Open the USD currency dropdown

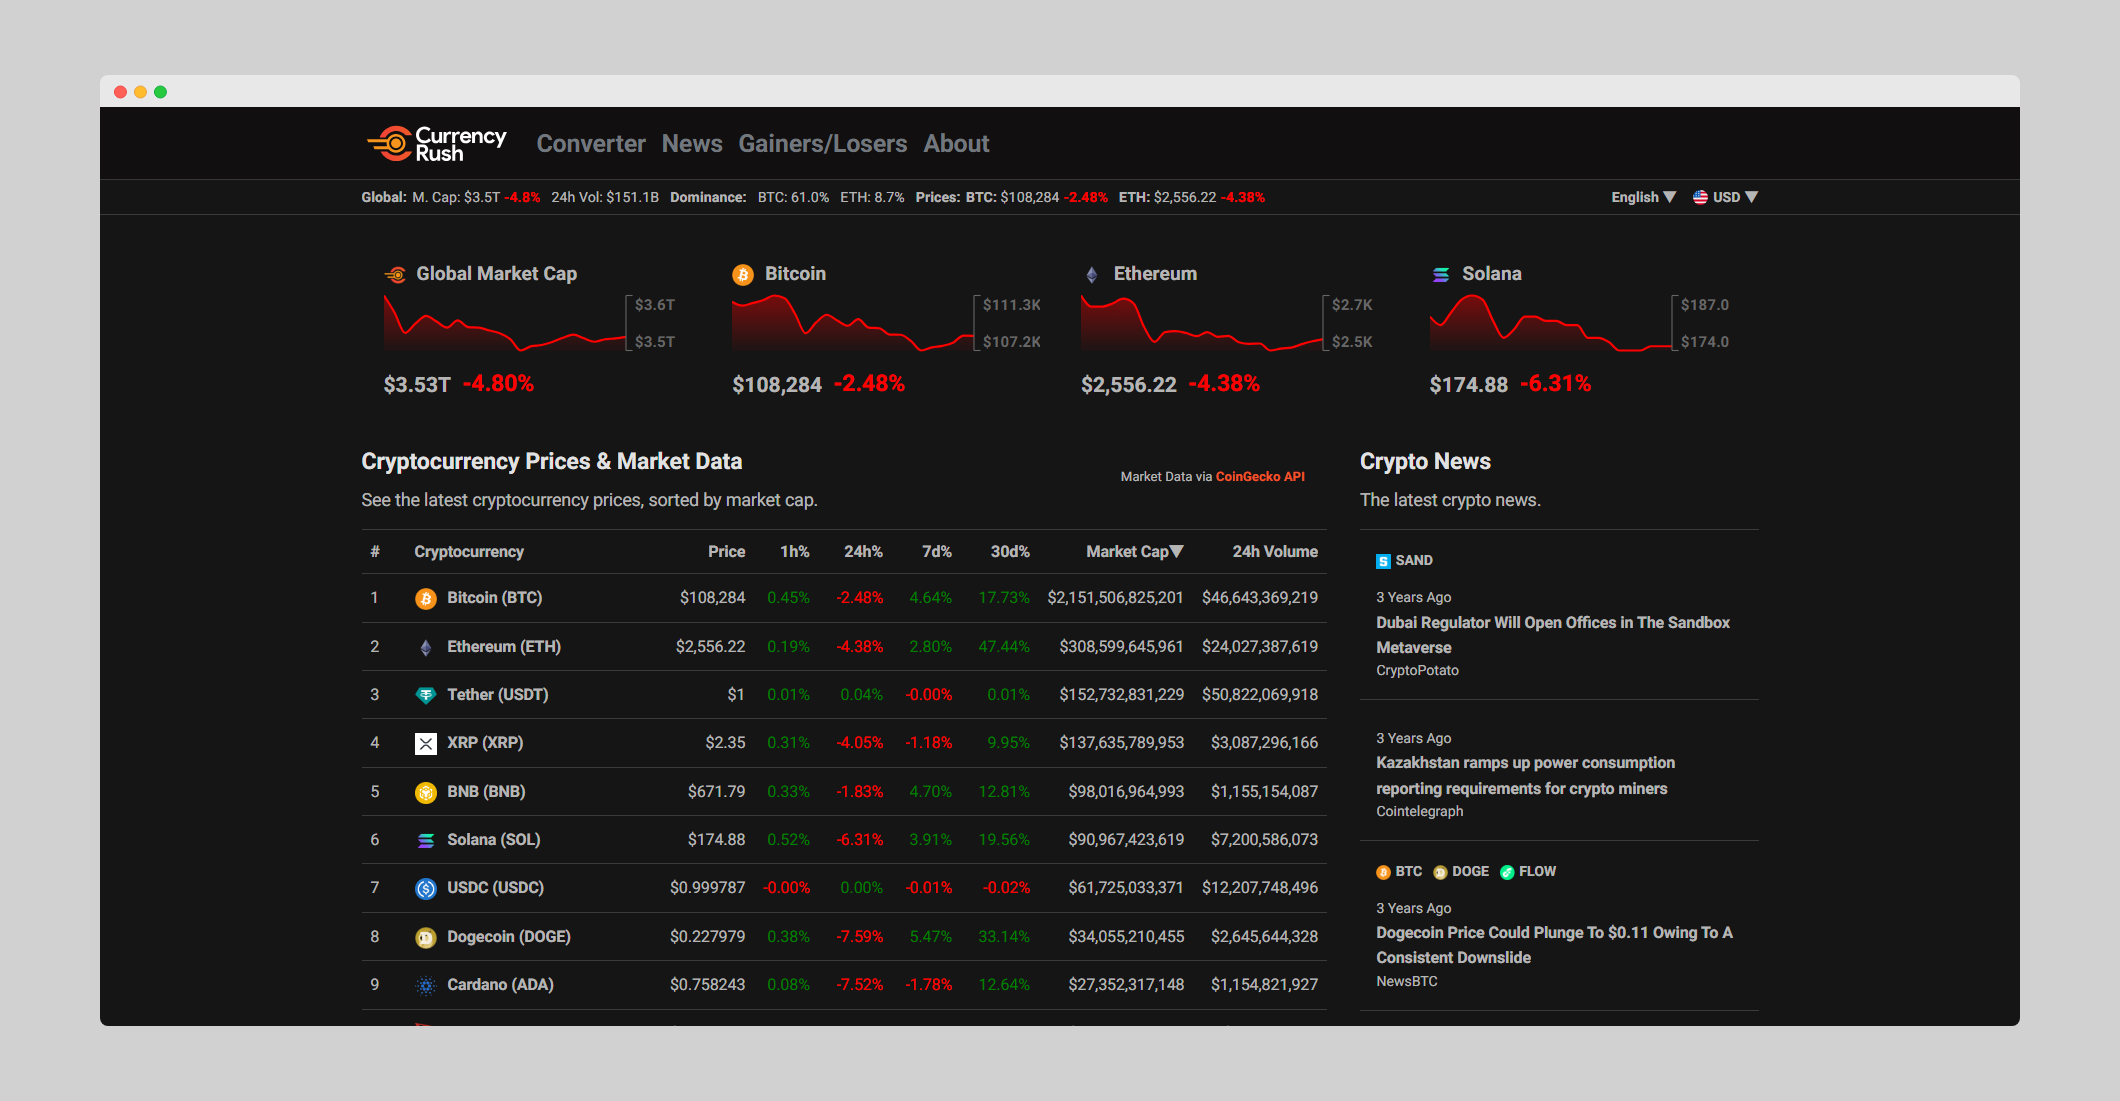pos(1735,197)
